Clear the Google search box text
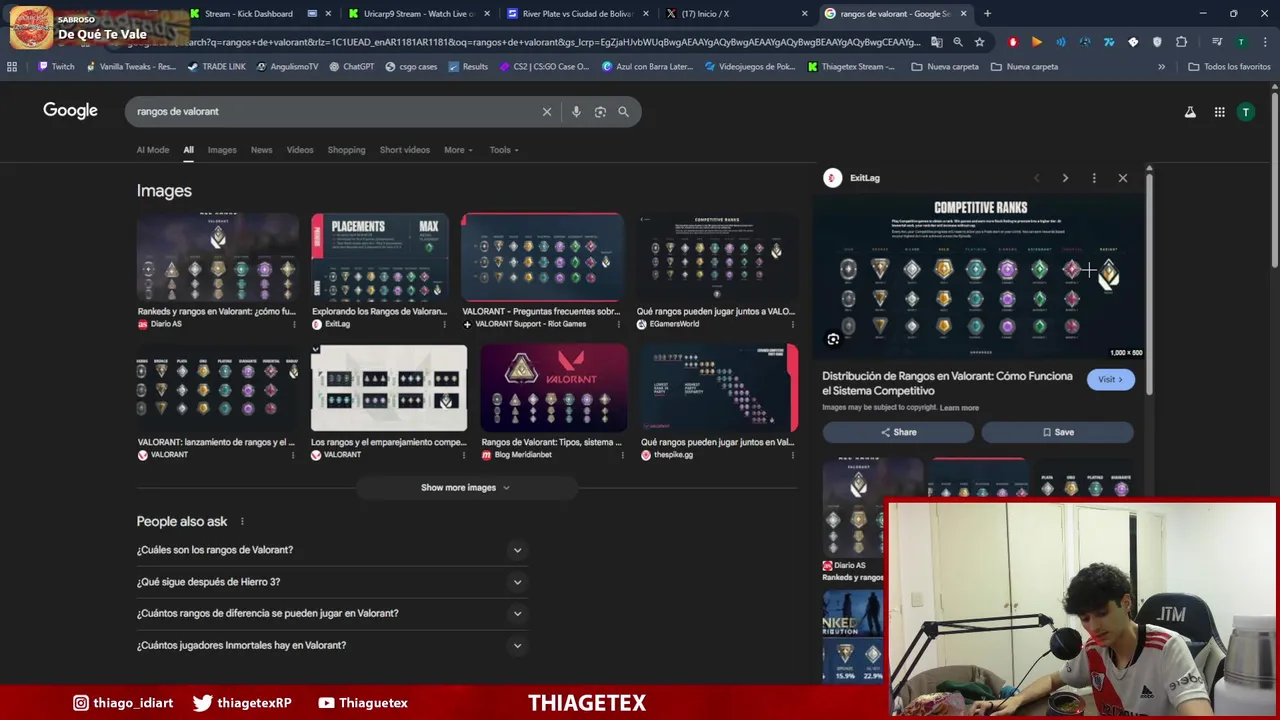Image resolution: width=1280 pixels, height=720 pixels. coord(547,112)
